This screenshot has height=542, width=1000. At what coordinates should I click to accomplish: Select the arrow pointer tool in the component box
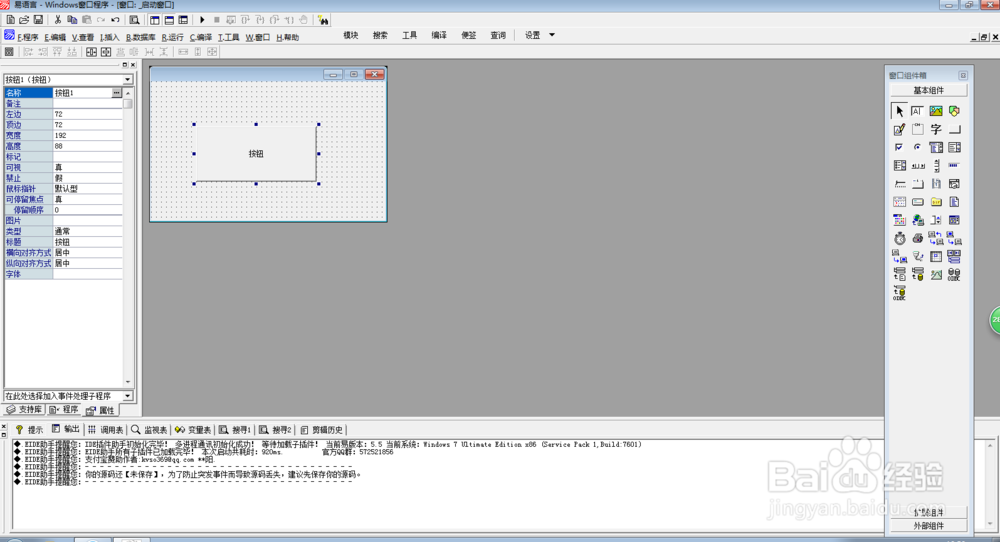coord(899,111)
